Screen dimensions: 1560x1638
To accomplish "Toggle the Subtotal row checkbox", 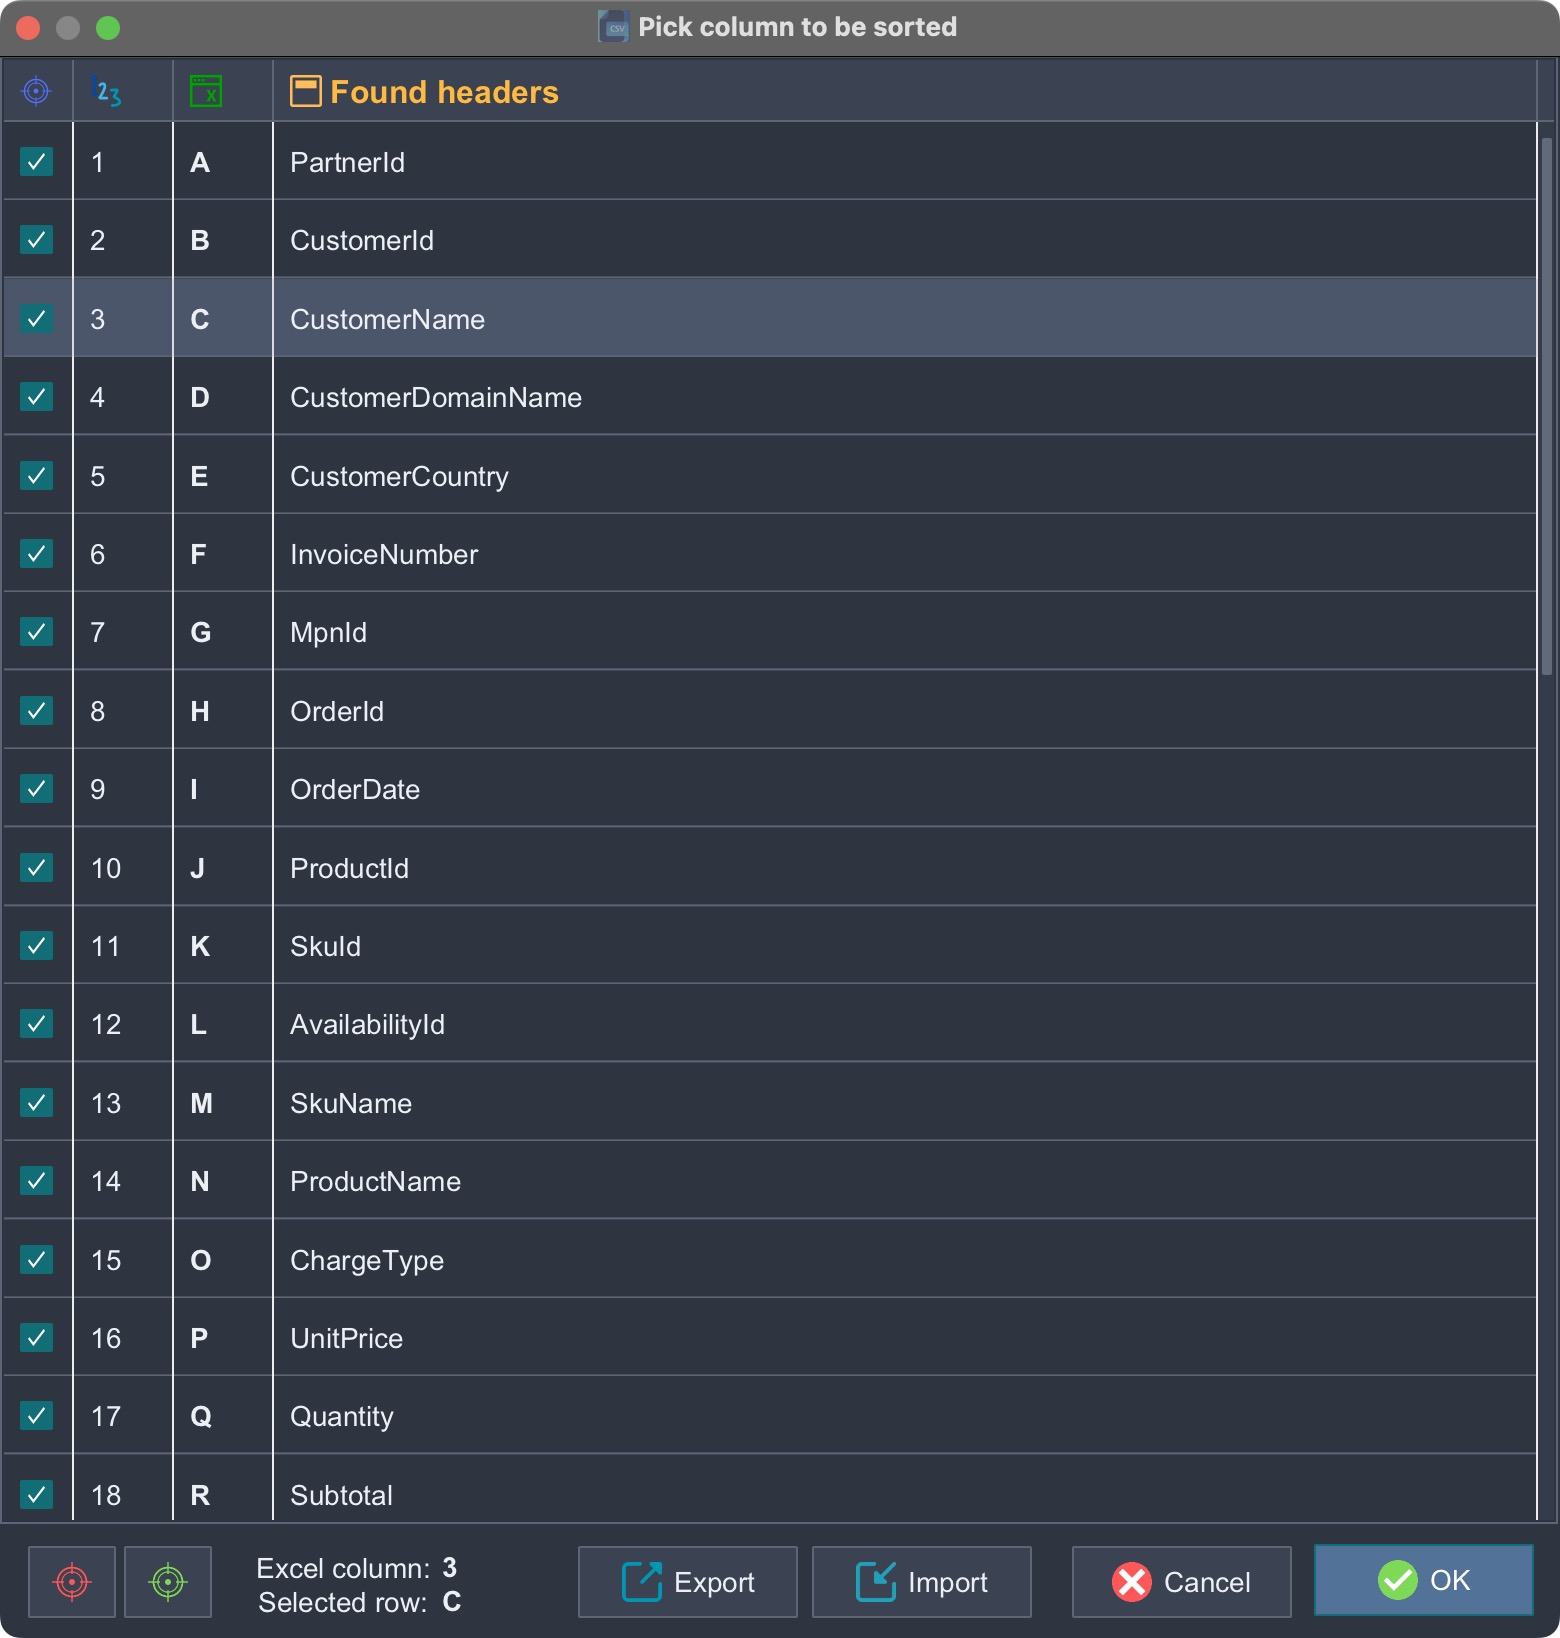I will 36,1495.
